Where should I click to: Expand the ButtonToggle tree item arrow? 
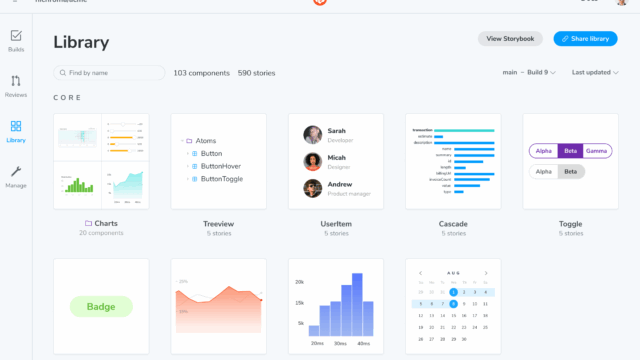click(x=188, y=179)
